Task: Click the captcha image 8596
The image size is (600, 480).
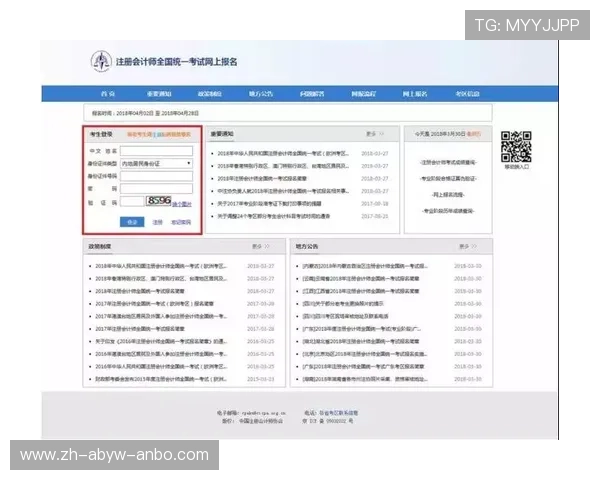Action: (158, 200)
